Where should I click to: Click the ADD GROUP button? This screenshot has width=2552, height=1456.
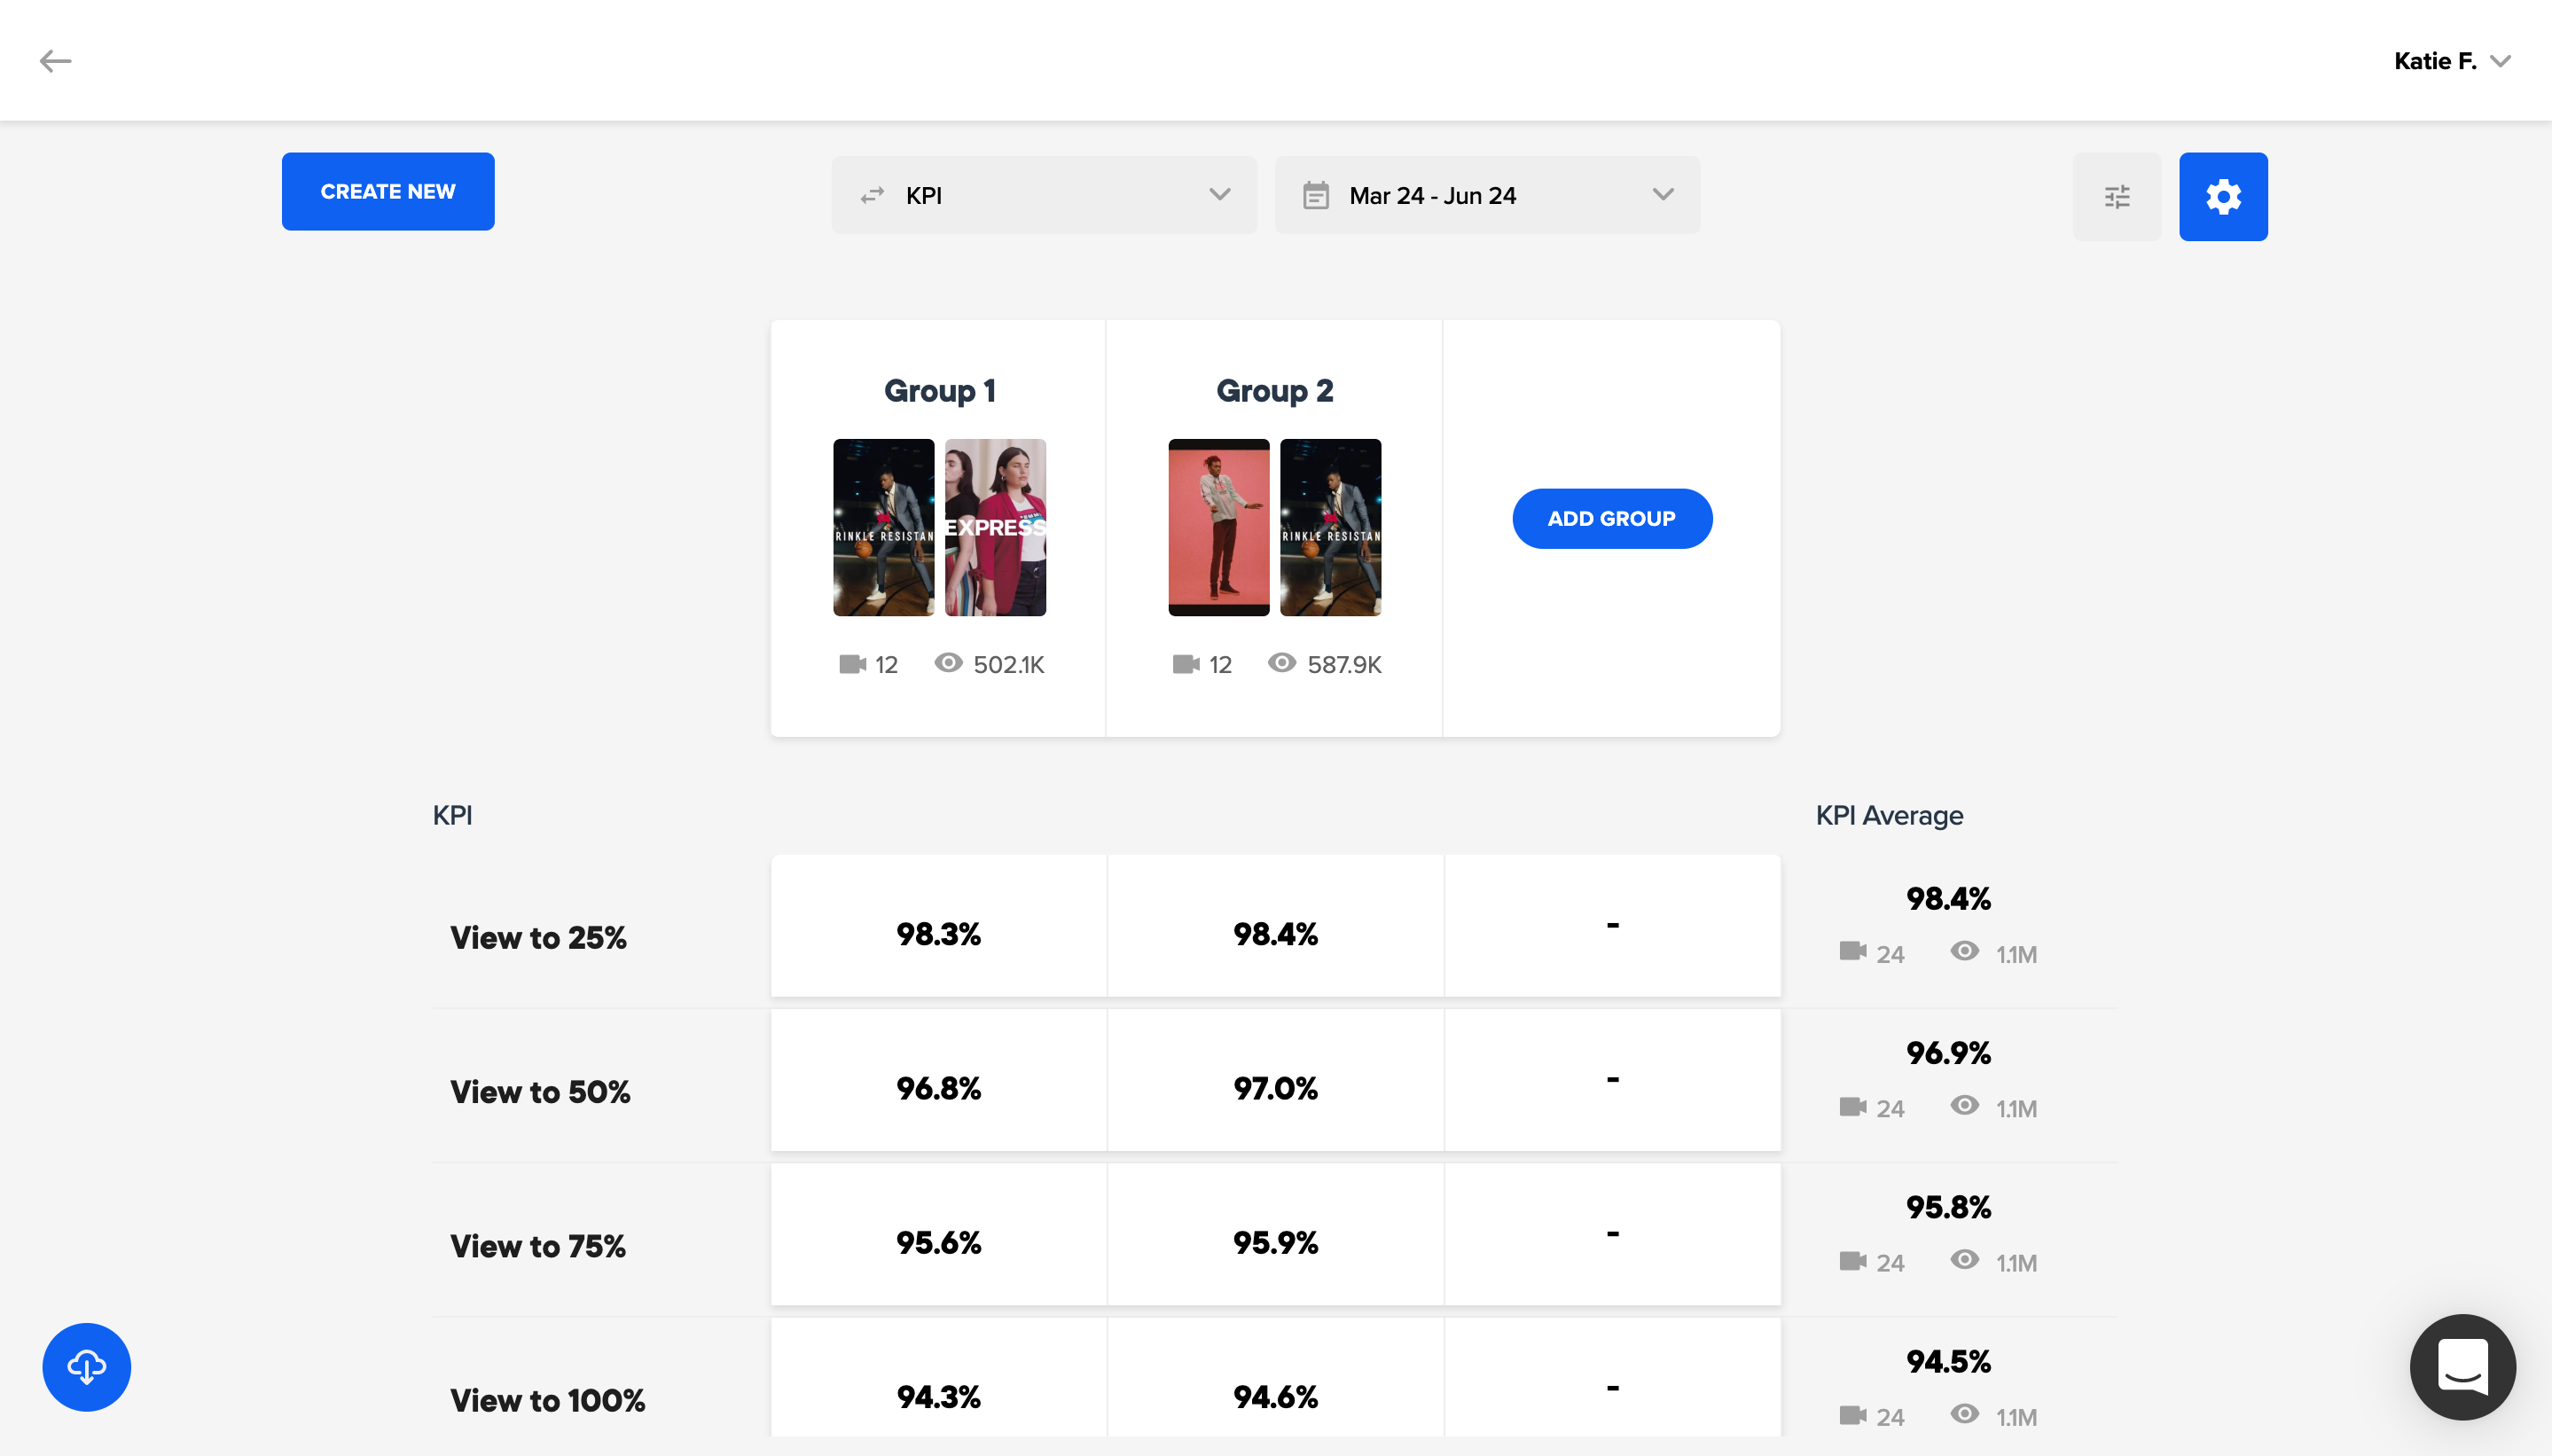(x=1611, y=518)
